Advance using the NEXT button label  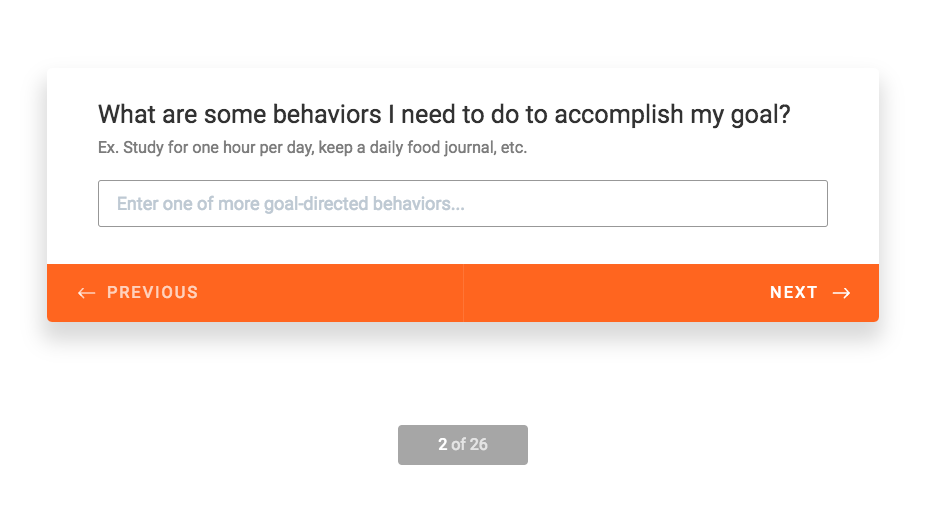[794, 292]
